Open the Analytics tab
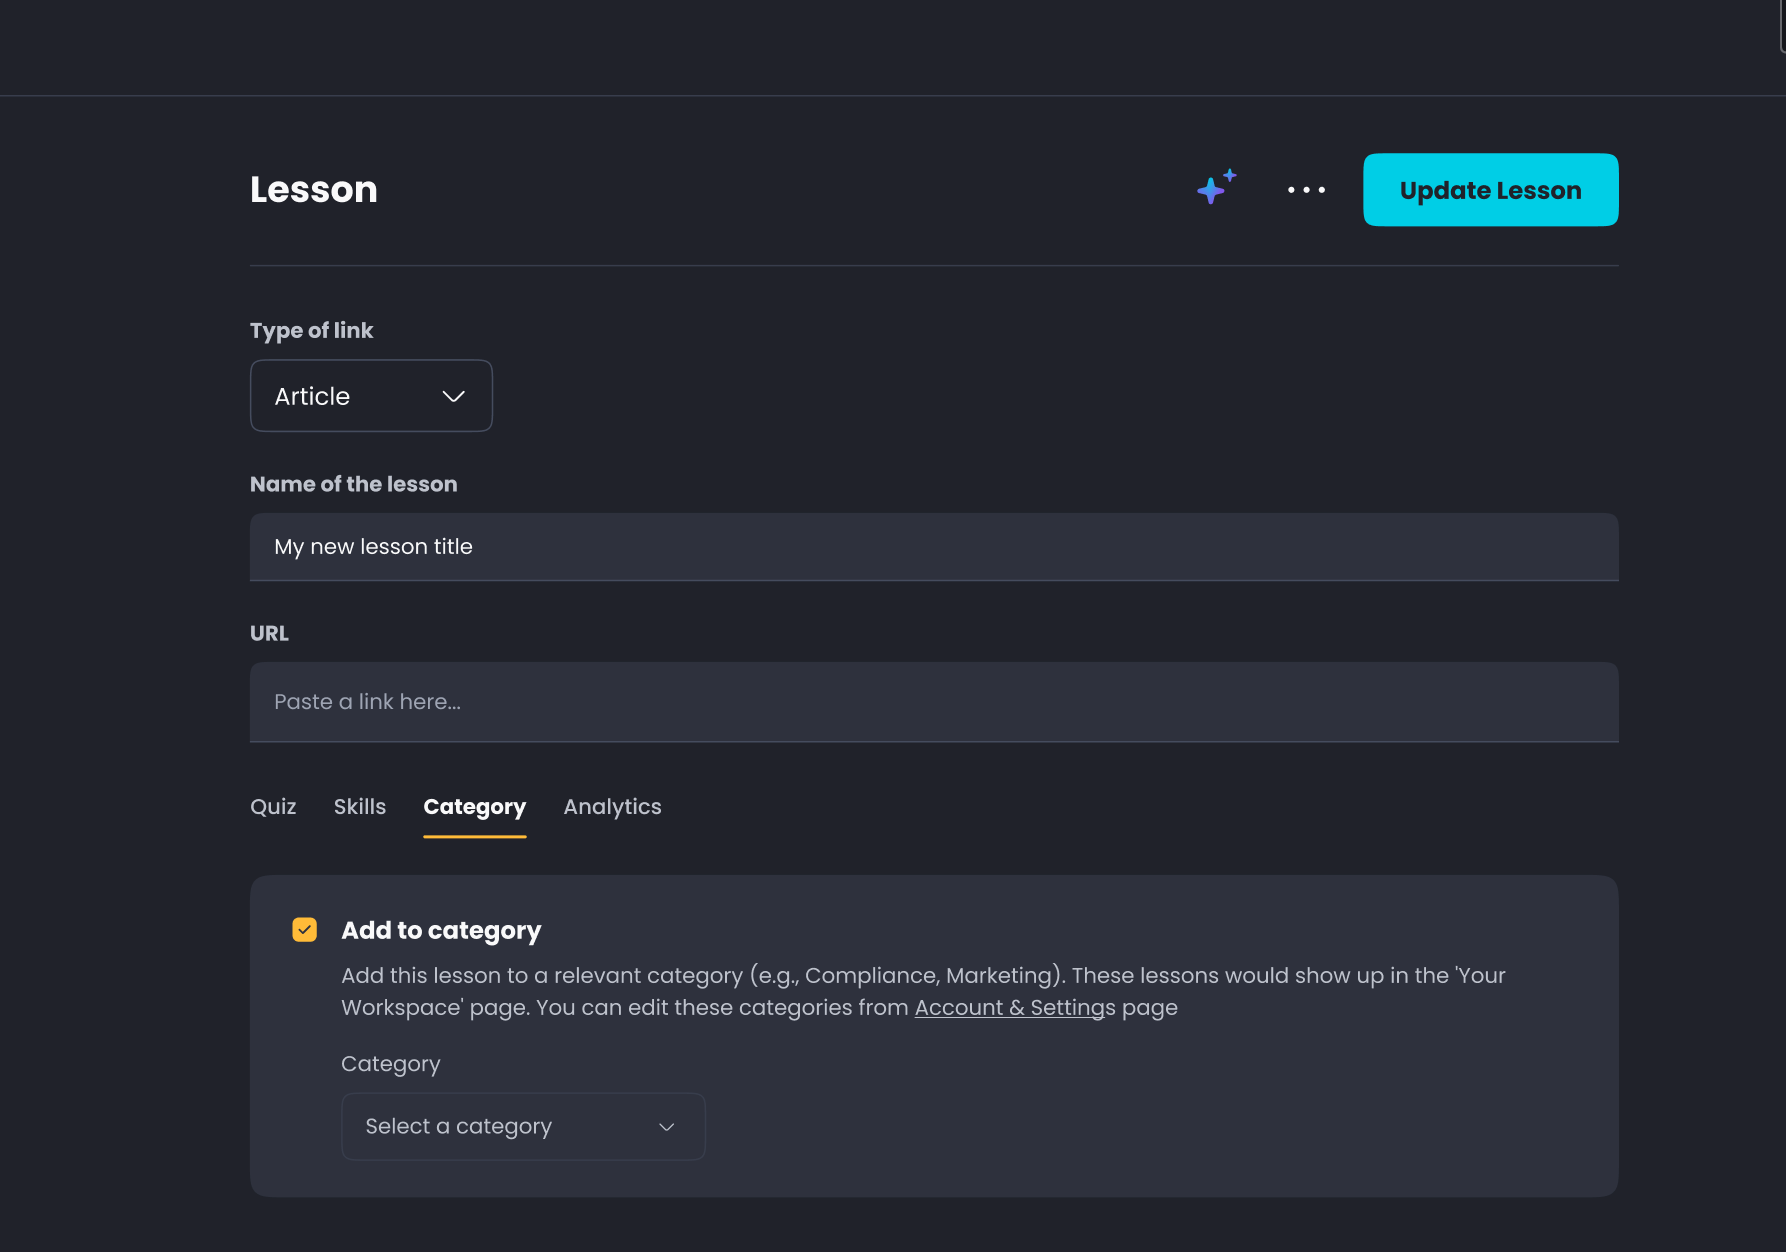1786x1252 pixels. 613,807
